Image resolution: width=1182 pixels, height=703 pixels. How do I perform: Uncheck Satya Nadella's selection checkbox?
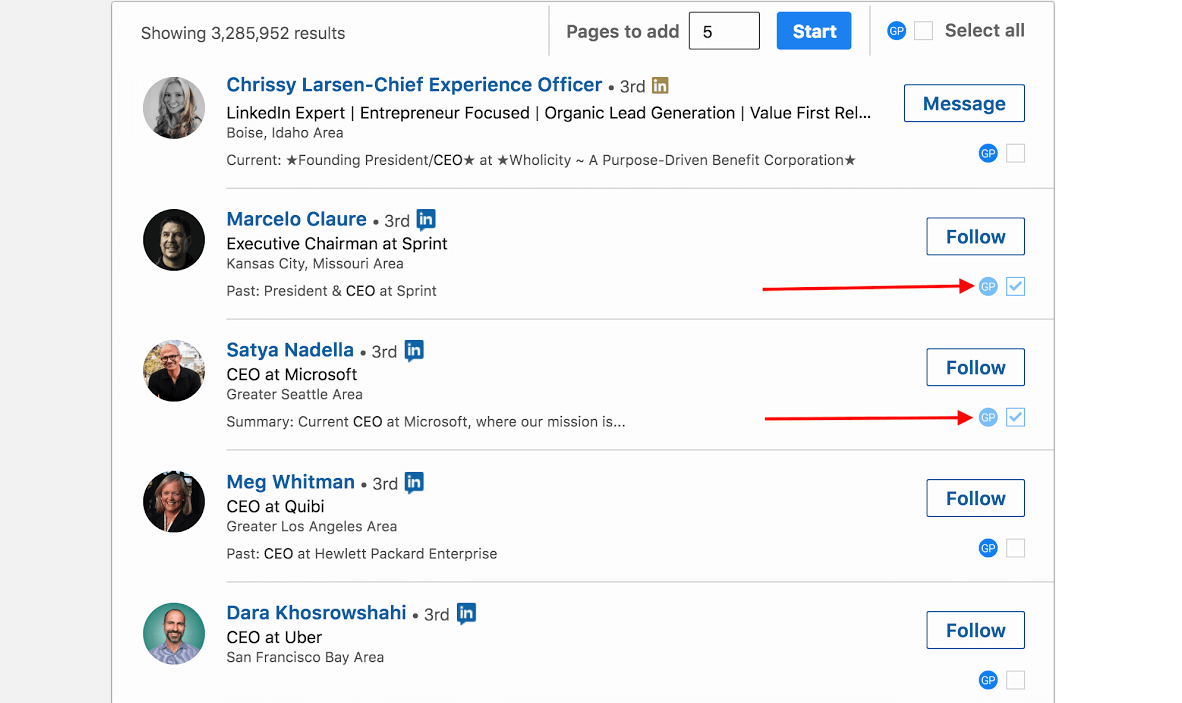[1015, 417]
